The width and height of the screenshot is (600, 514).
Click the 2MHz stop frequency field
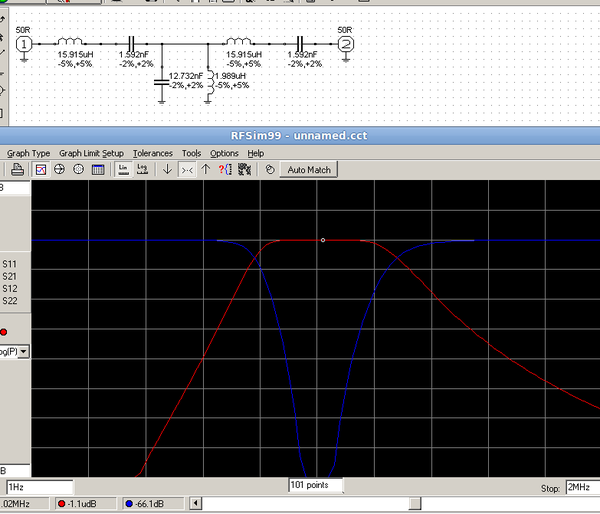(x=581, y=487)
